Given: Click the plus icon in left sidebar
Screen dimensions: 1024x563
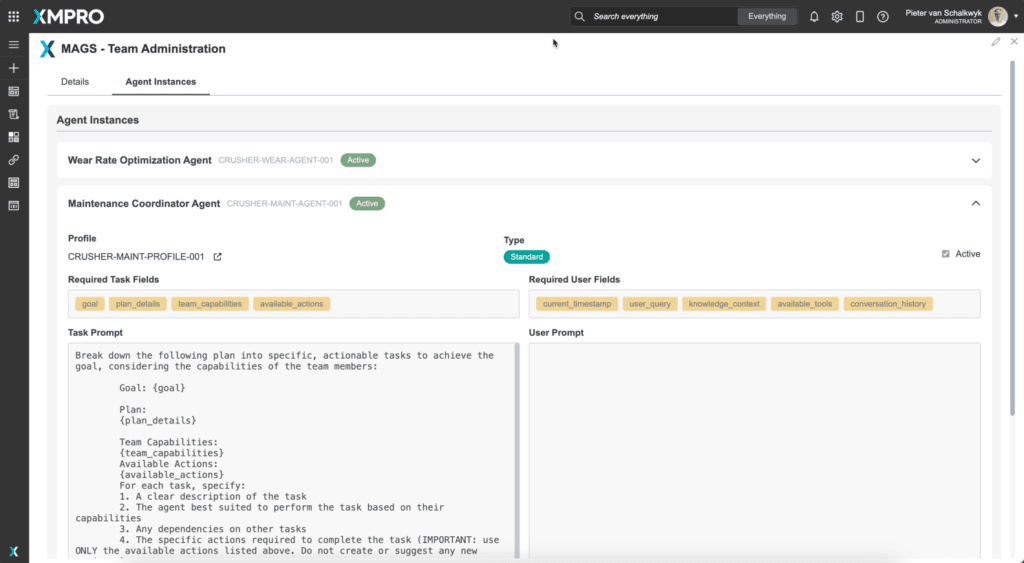Looking at the screenshot, I should click(14, 68).
